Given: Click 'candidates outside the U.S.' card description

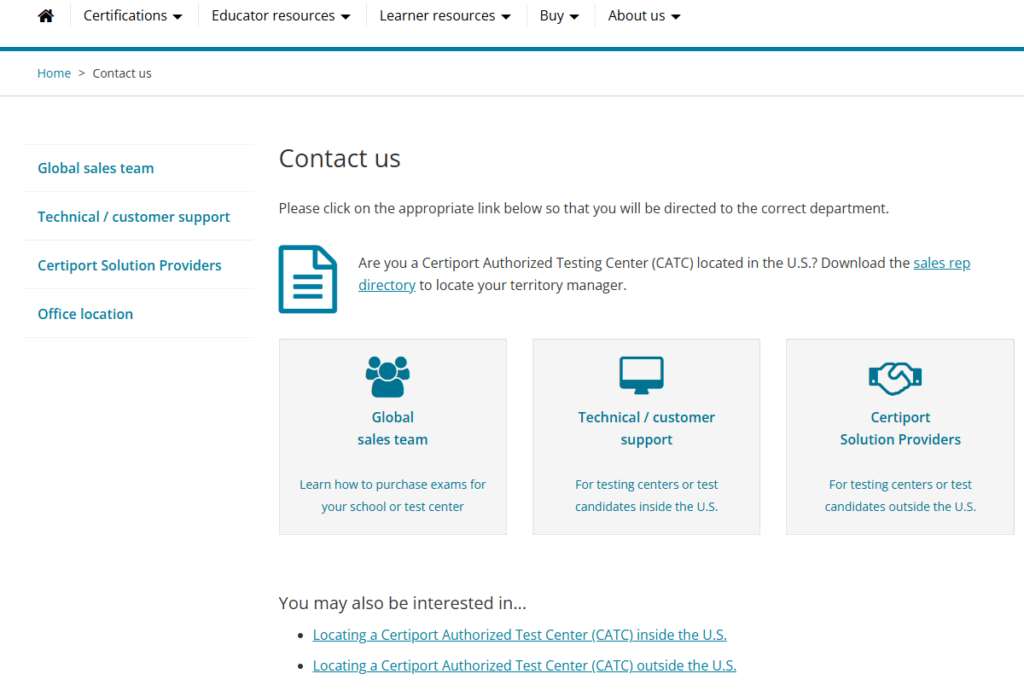Looking at the screenshot, I should coord(901,495).
